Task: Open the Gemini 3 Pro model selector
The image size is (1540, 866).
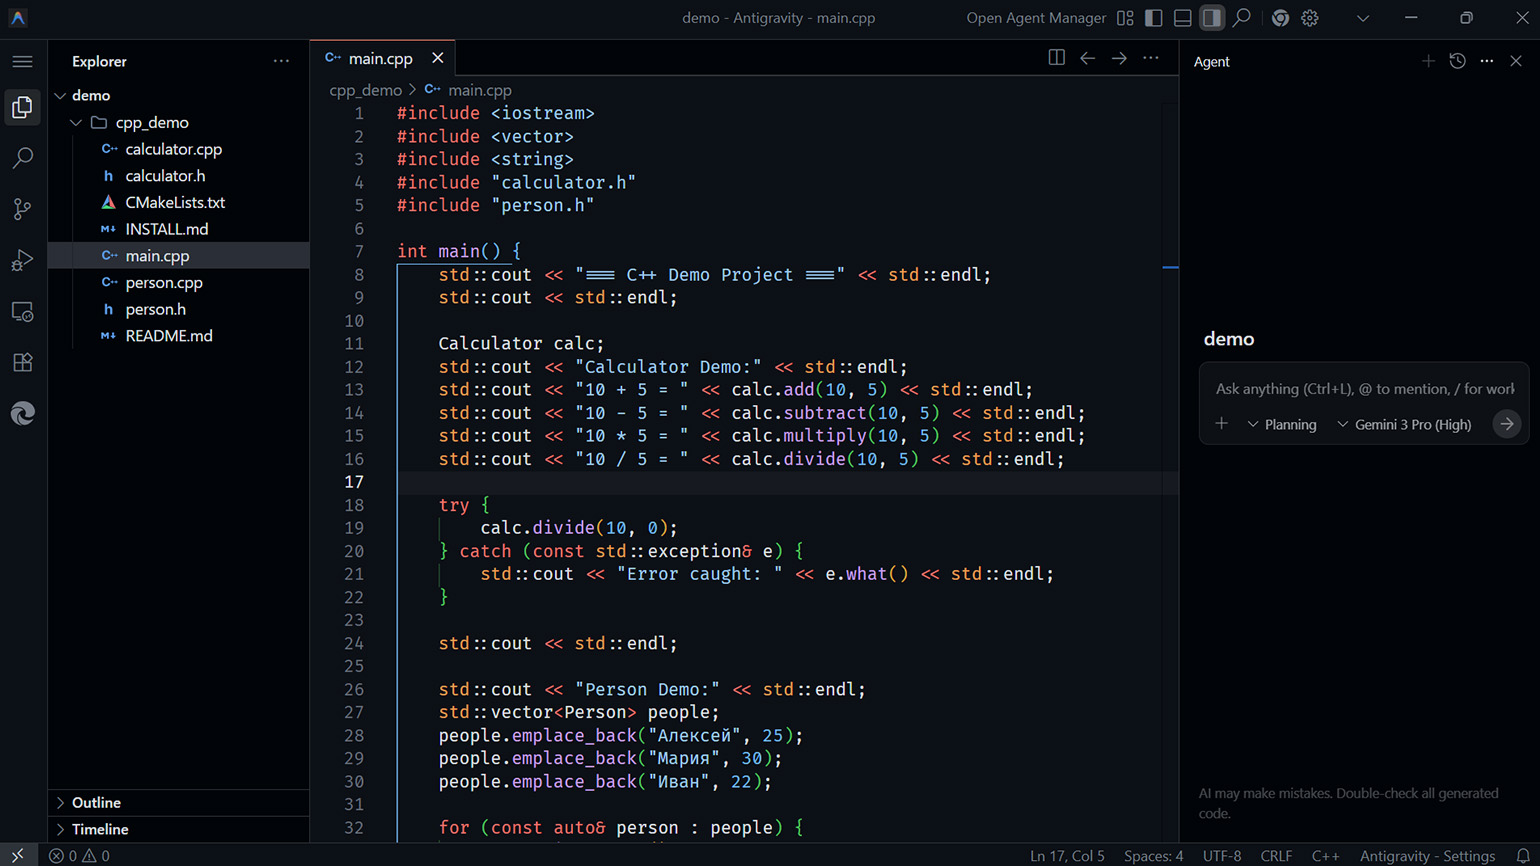Action: pos(1404,425)
